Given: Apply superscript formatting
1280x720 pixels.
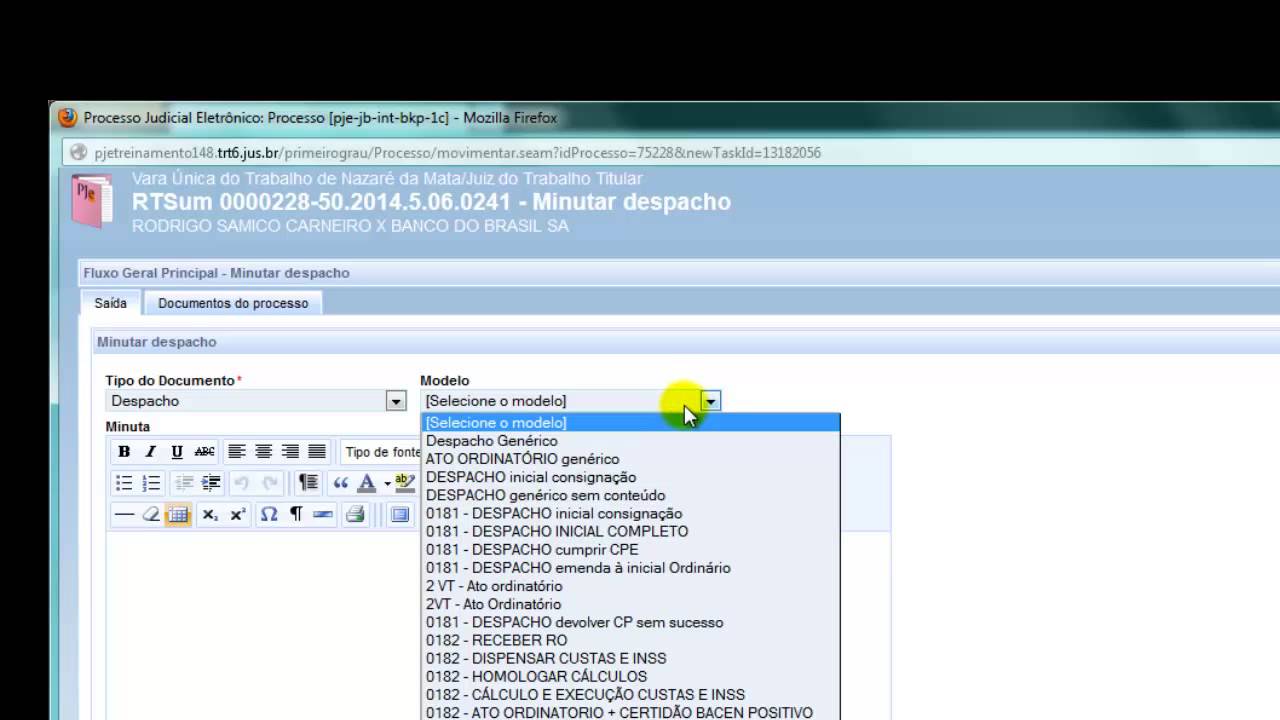Looking at the screenshot, I should pyautogui.click(x=238, y=515).
